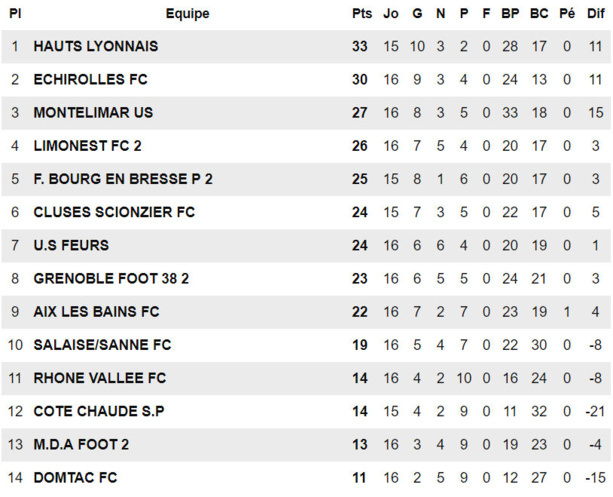This screenshot has width=613, height=497.
Task: Select the ECHIROLLES FC team row
Action: point(91,79)
